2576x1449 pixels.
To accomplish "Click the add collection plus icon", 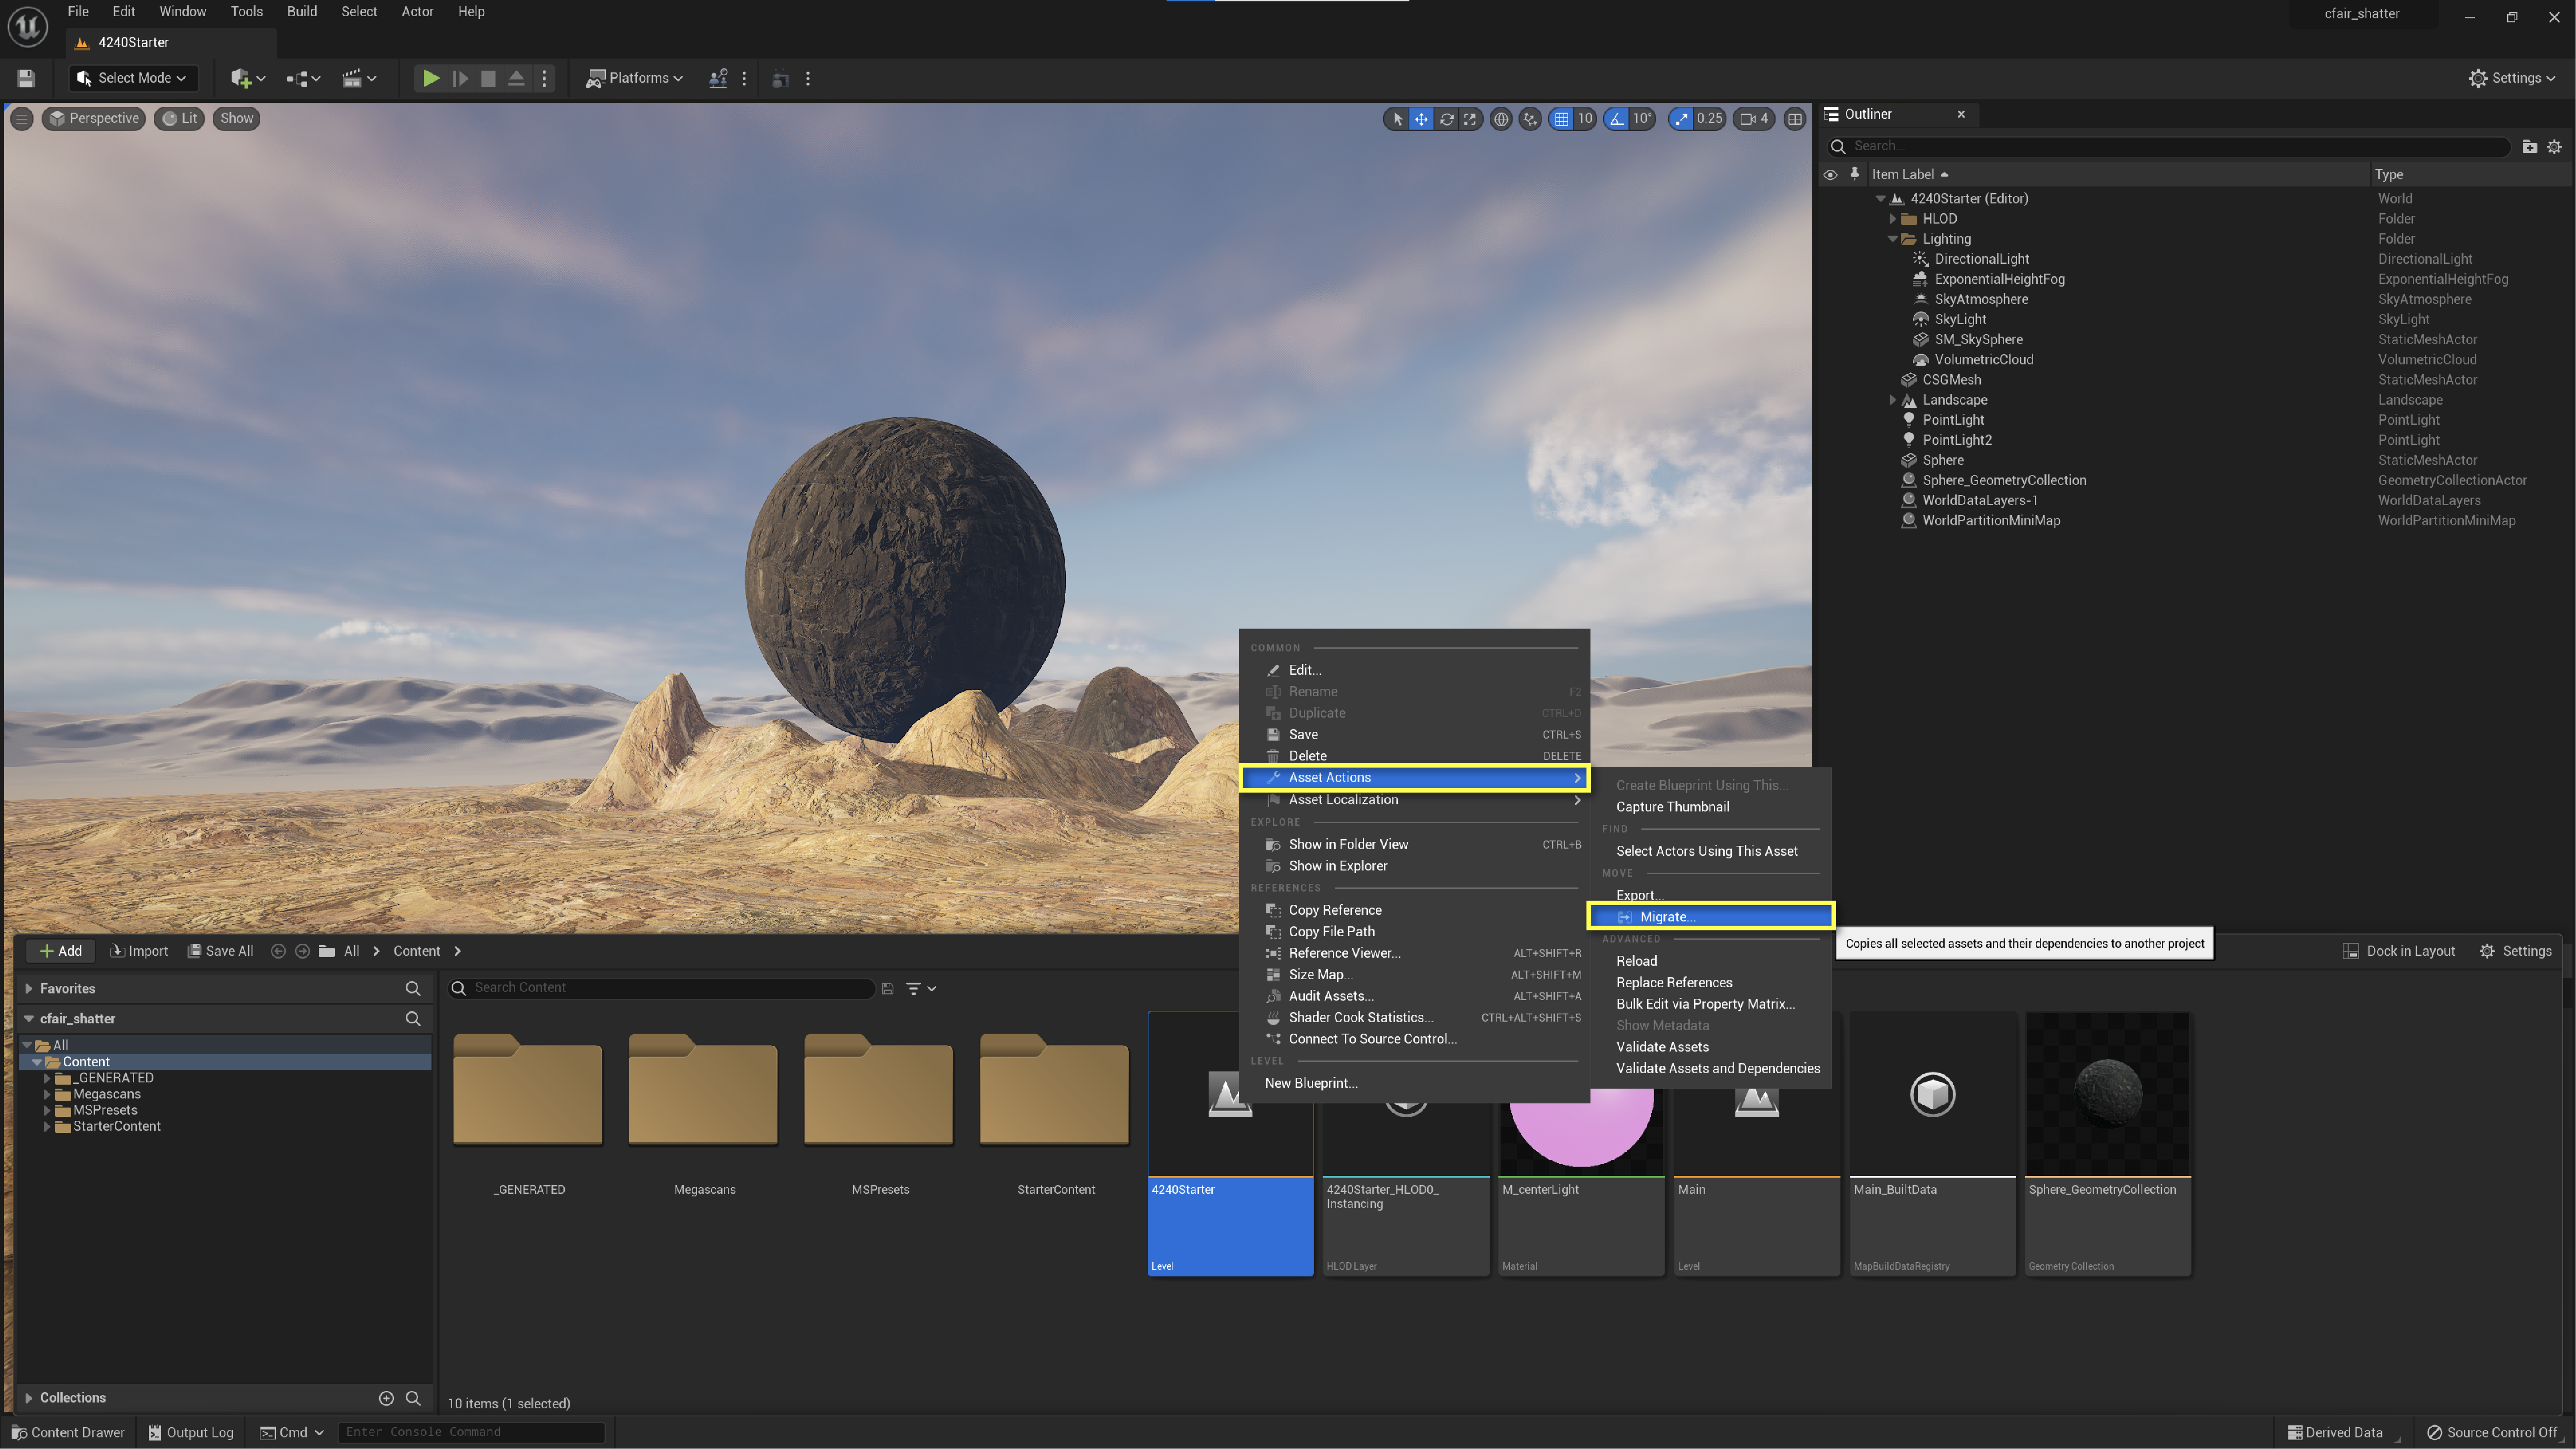I will pos(386,1398).
